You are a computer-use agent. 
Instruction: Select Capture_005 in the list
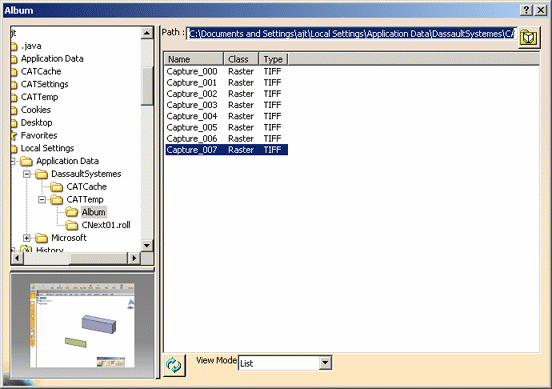(x=227, y=127)
